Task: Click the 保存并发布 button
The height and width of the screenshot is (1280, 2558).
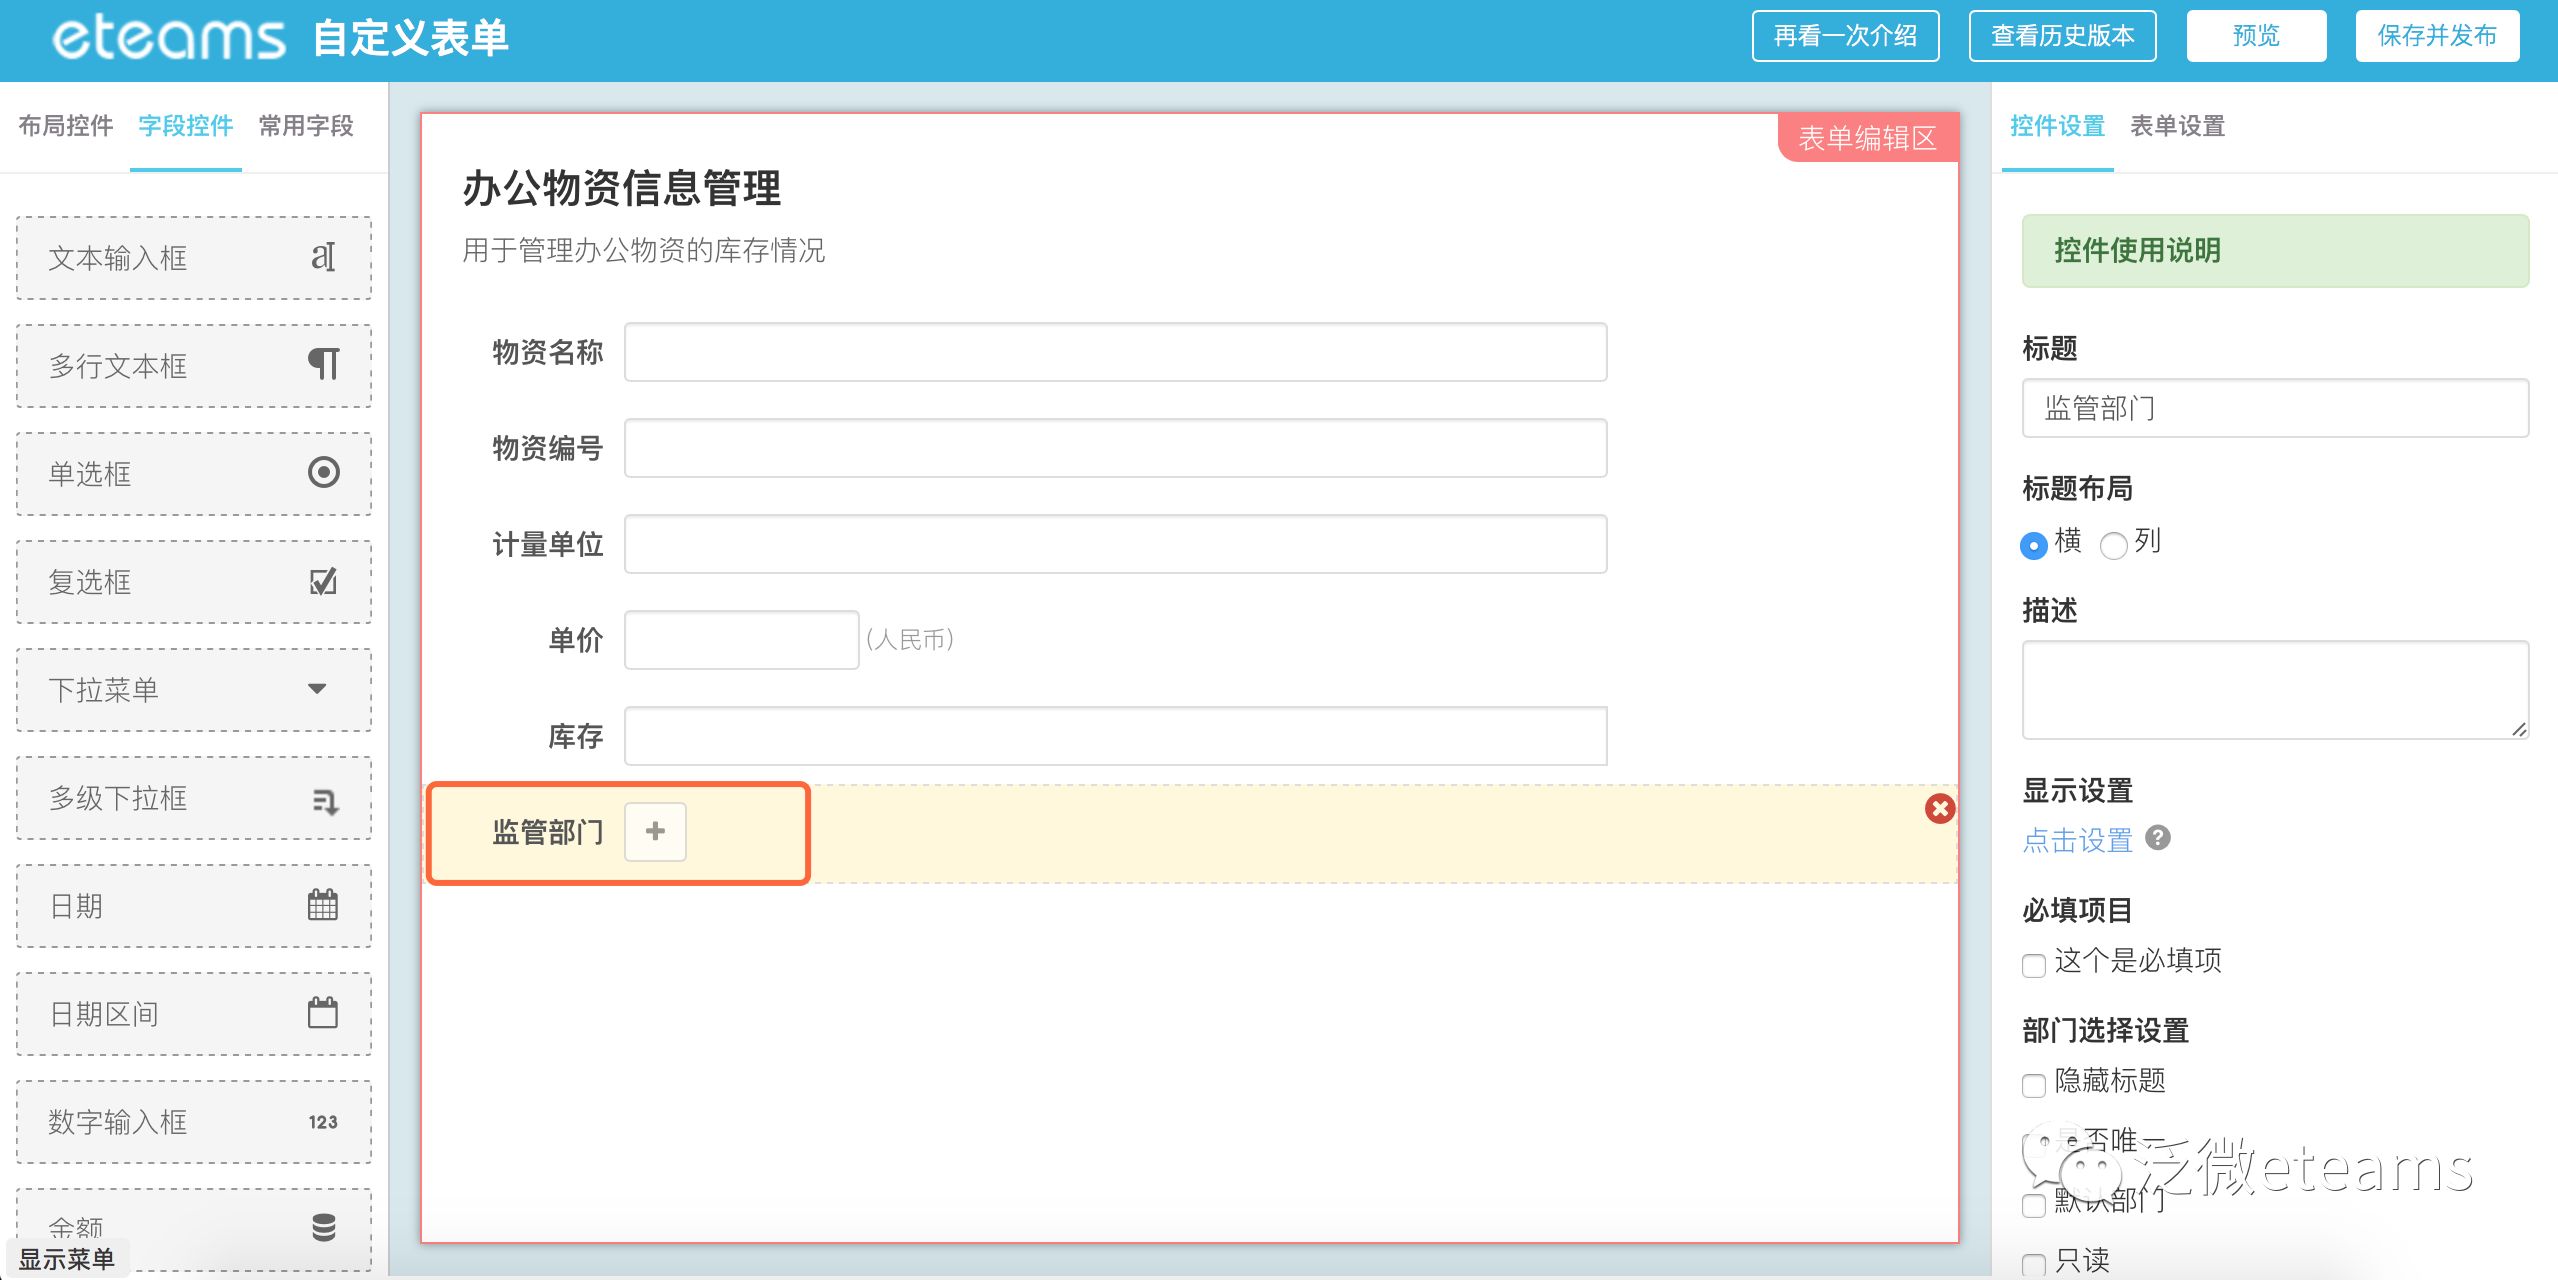Action: (x=2436, y=36)
